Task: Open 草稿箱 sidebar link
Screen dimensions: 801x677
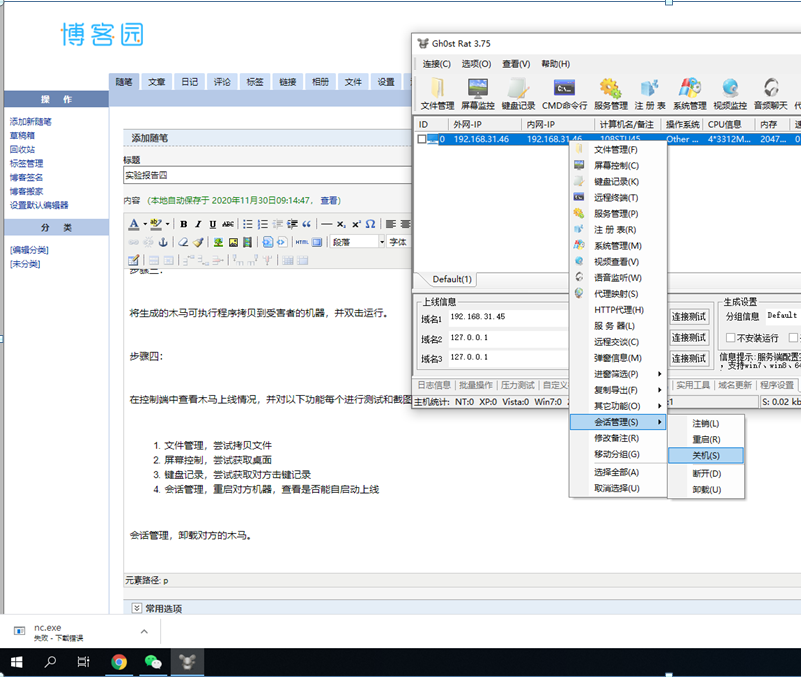Action: (22, 135)
